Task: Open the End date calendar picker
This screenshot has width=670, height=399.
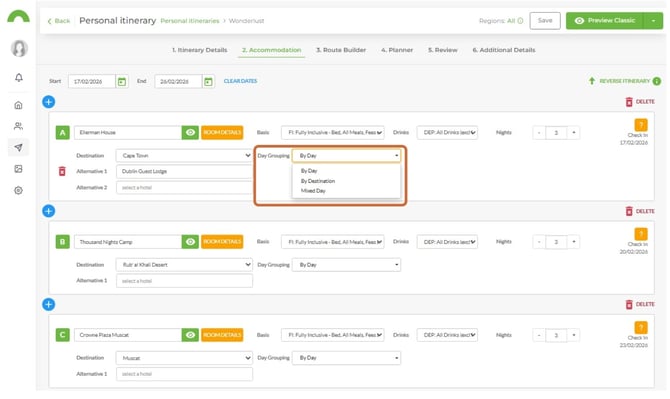Action: (x=208, y=81)
